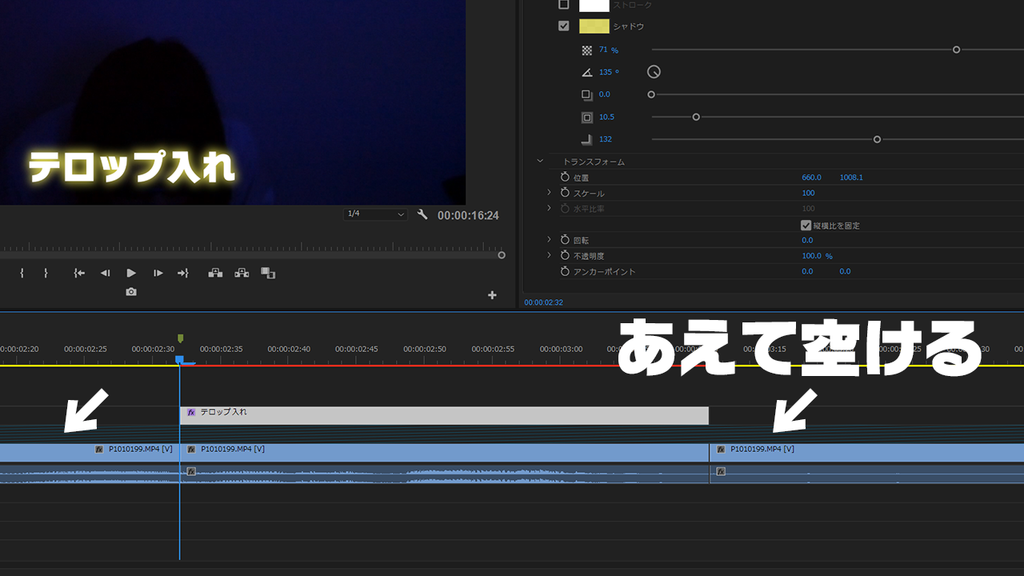Click the shadow opacity slider handle
This screenshot has height=576, width=1024.
point(956,50)
